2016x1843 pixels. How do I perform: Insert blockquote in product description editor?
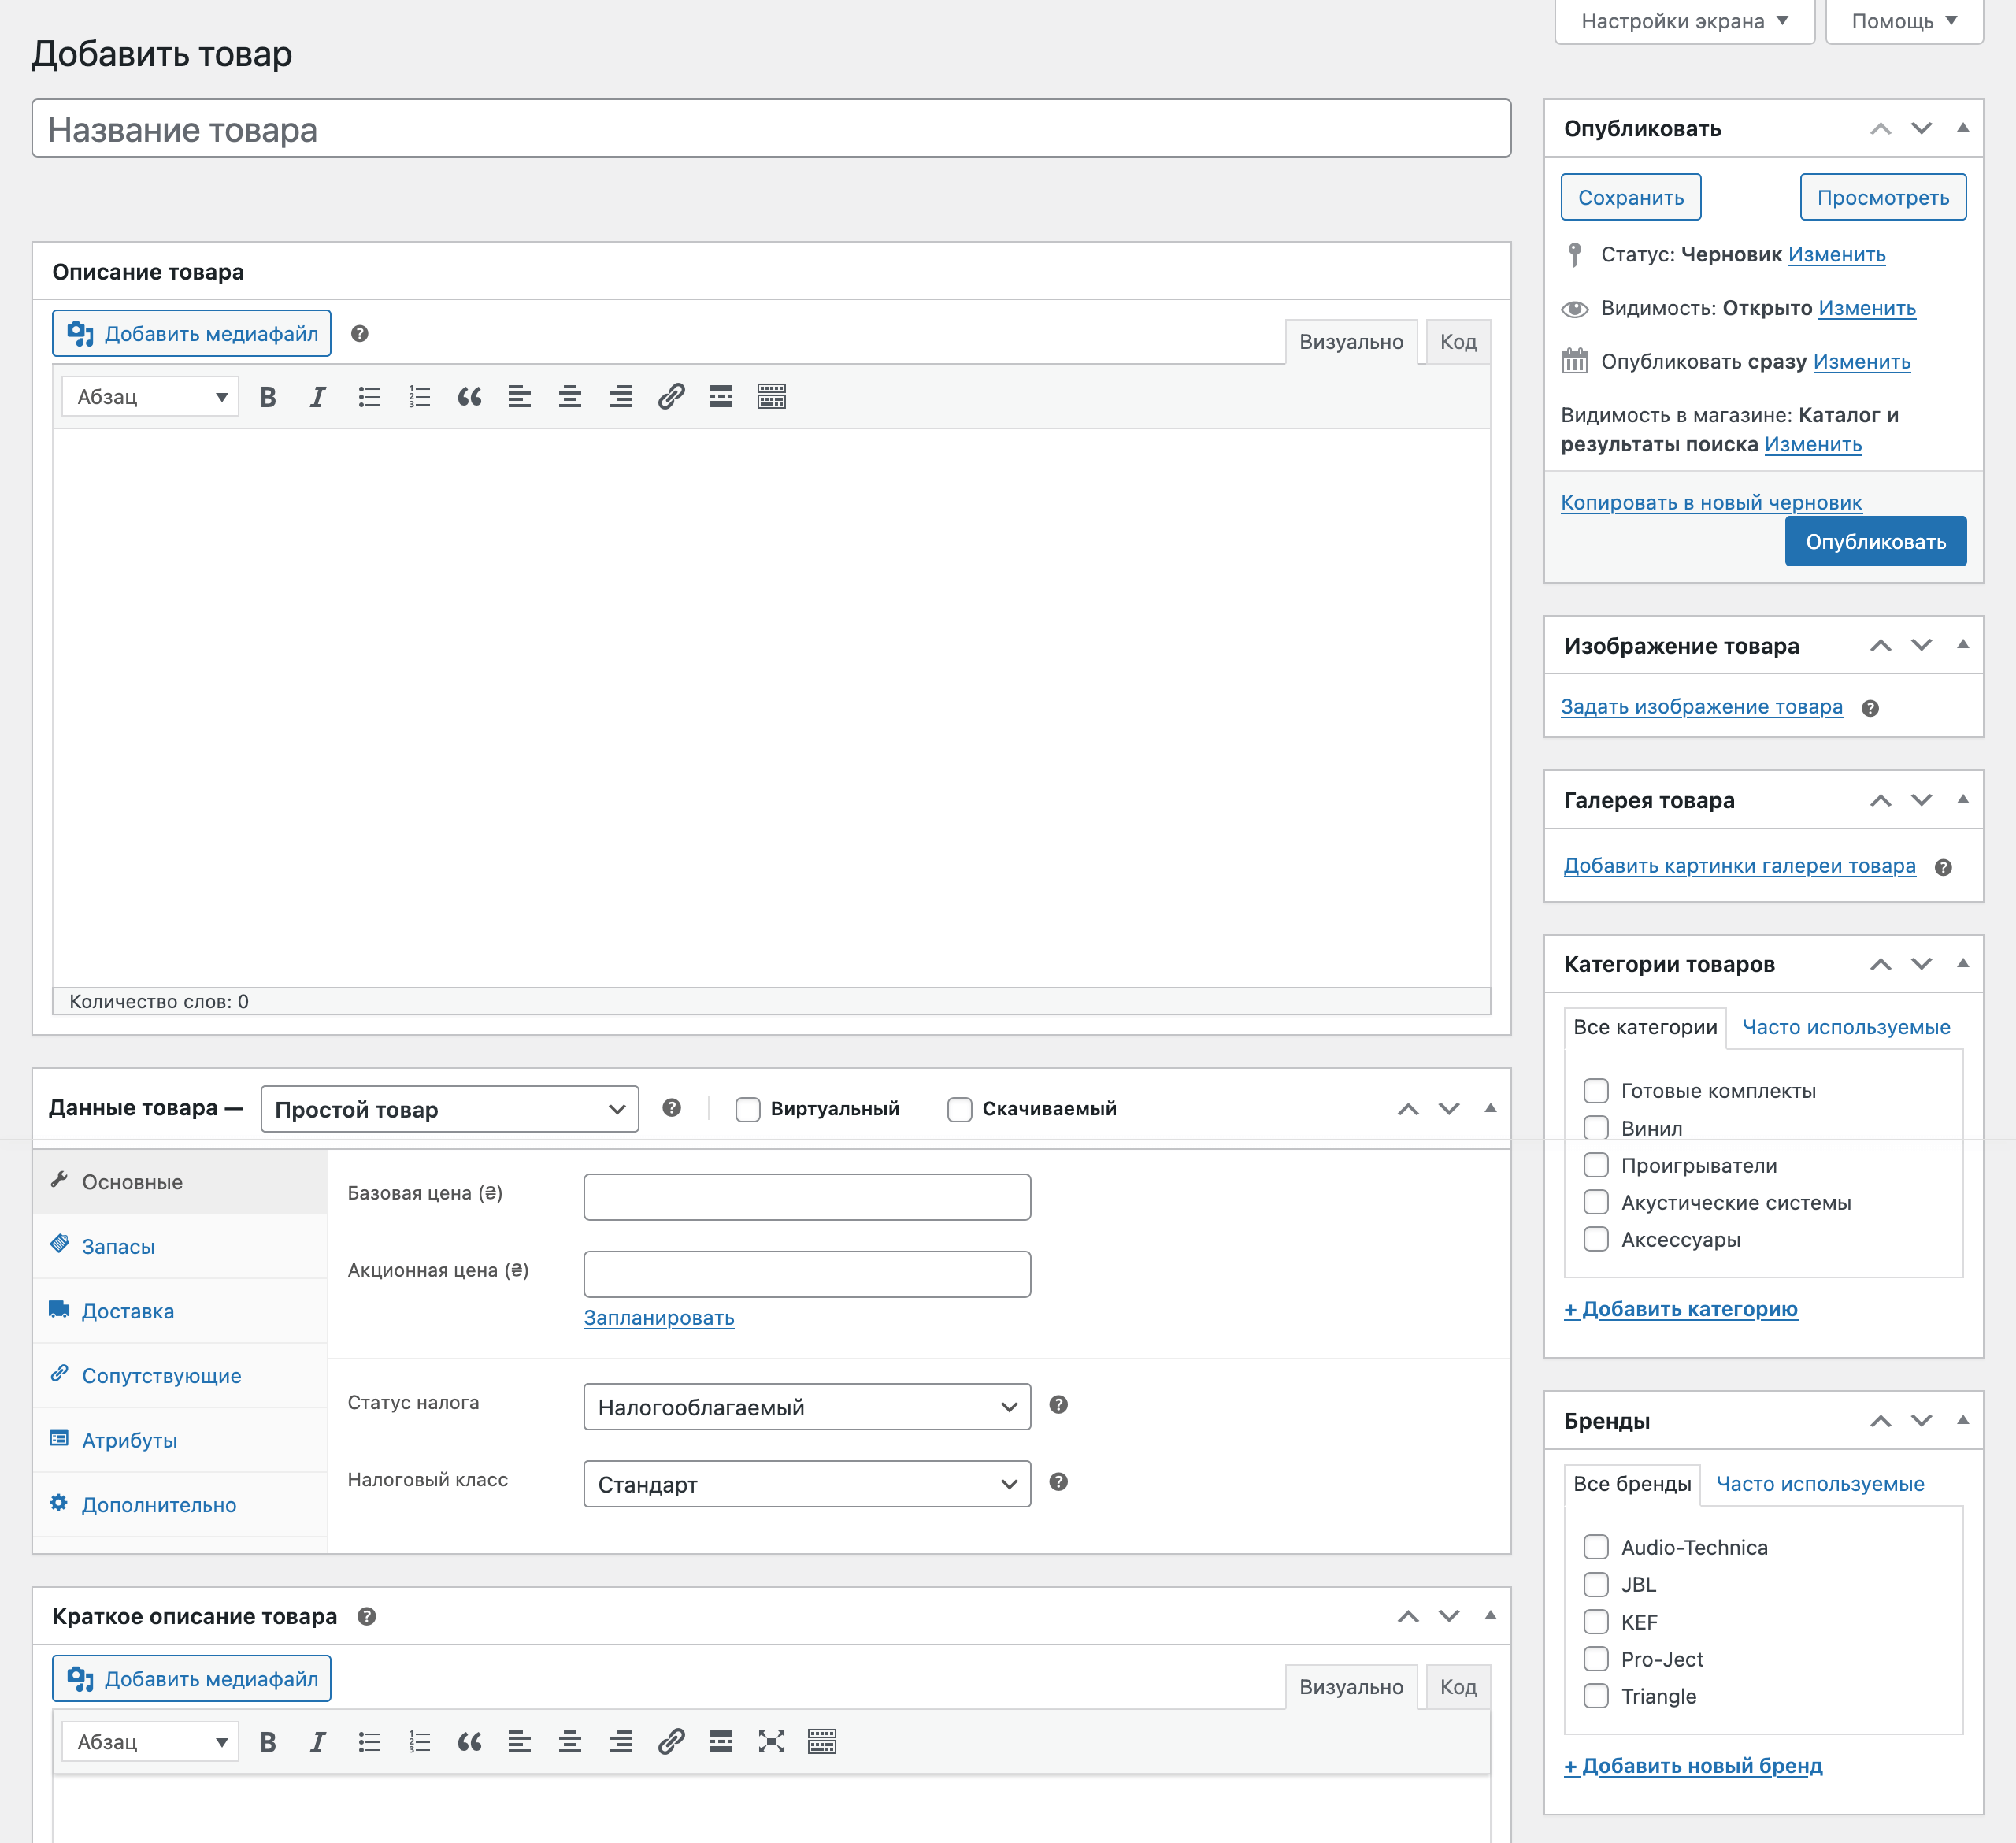point(469,397)
